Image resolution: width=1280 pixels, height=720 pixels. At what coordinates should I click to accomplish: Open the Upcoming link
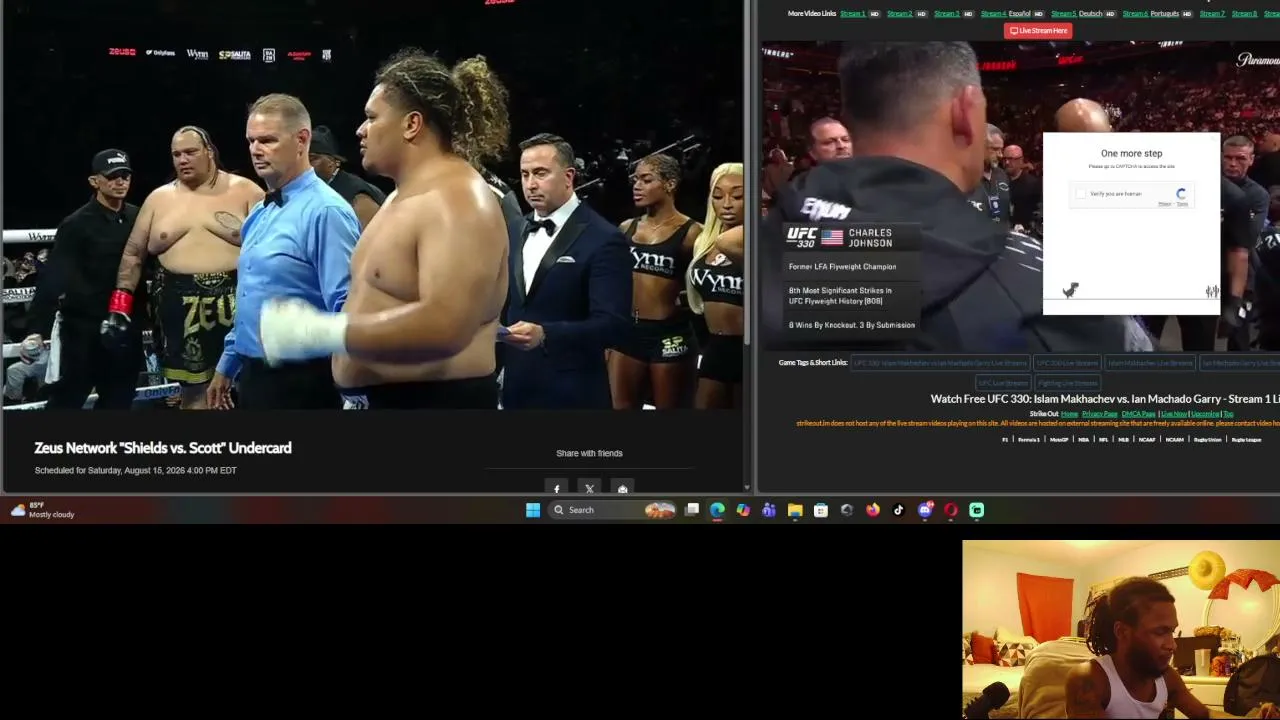1205,414
